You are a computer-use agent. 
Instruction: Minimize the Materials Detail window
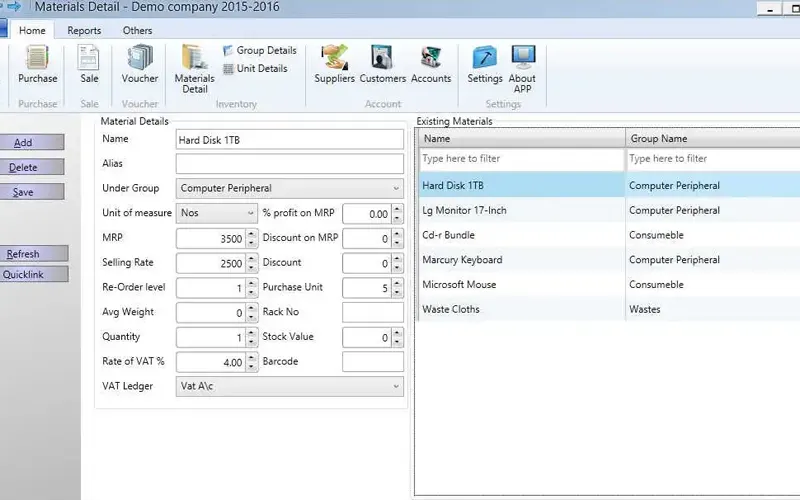point(769,9)
